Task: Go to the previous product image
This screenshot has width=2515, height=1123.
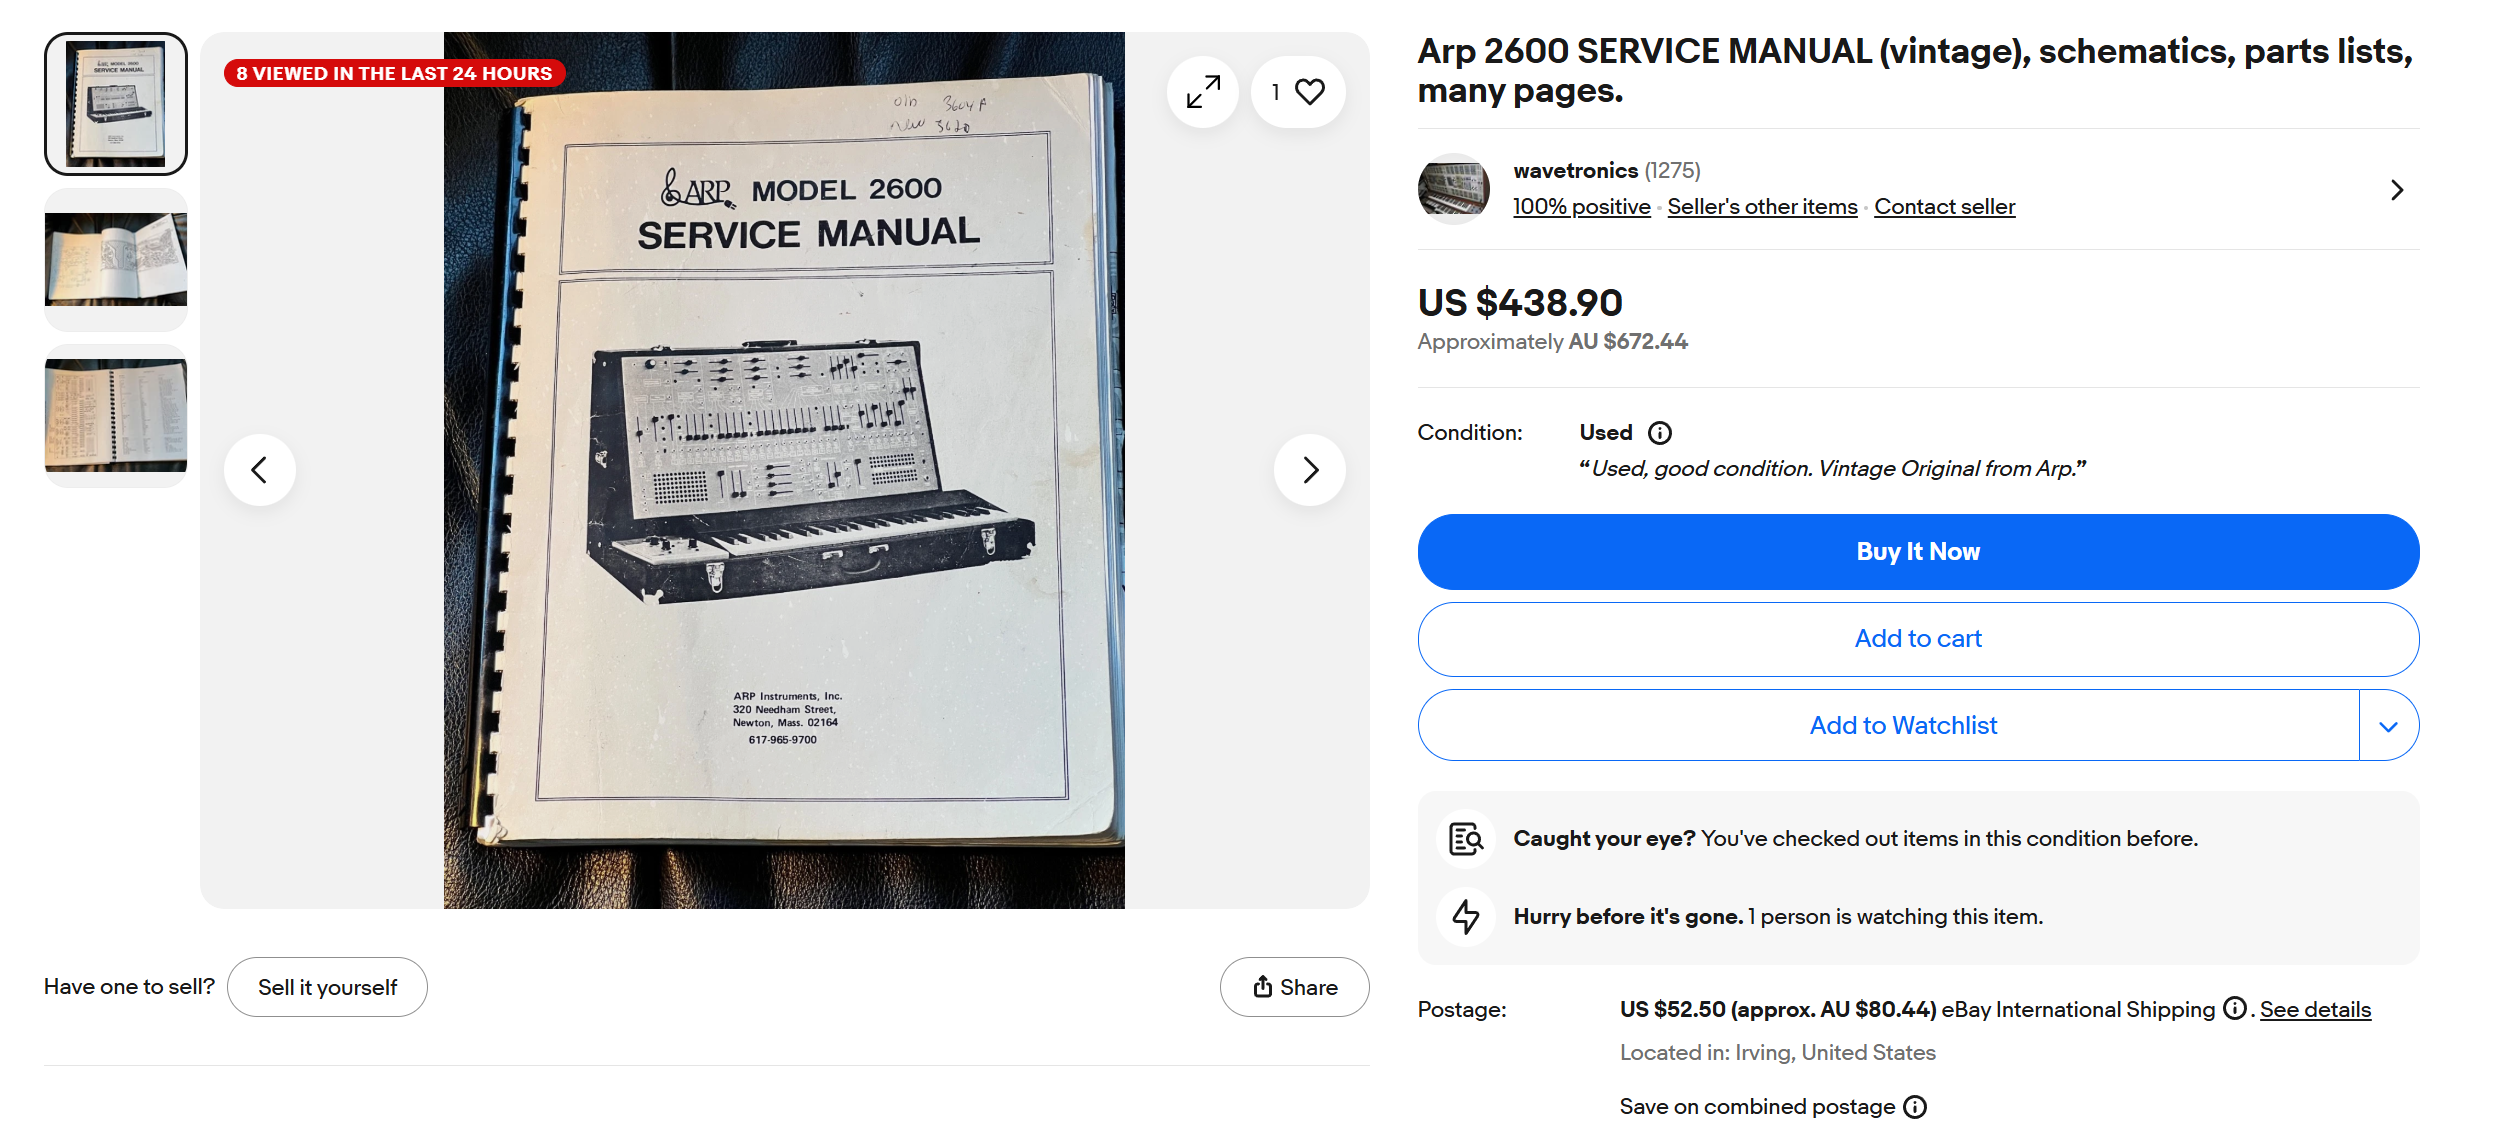Action: pyautogui.click(x=260, y=470)
